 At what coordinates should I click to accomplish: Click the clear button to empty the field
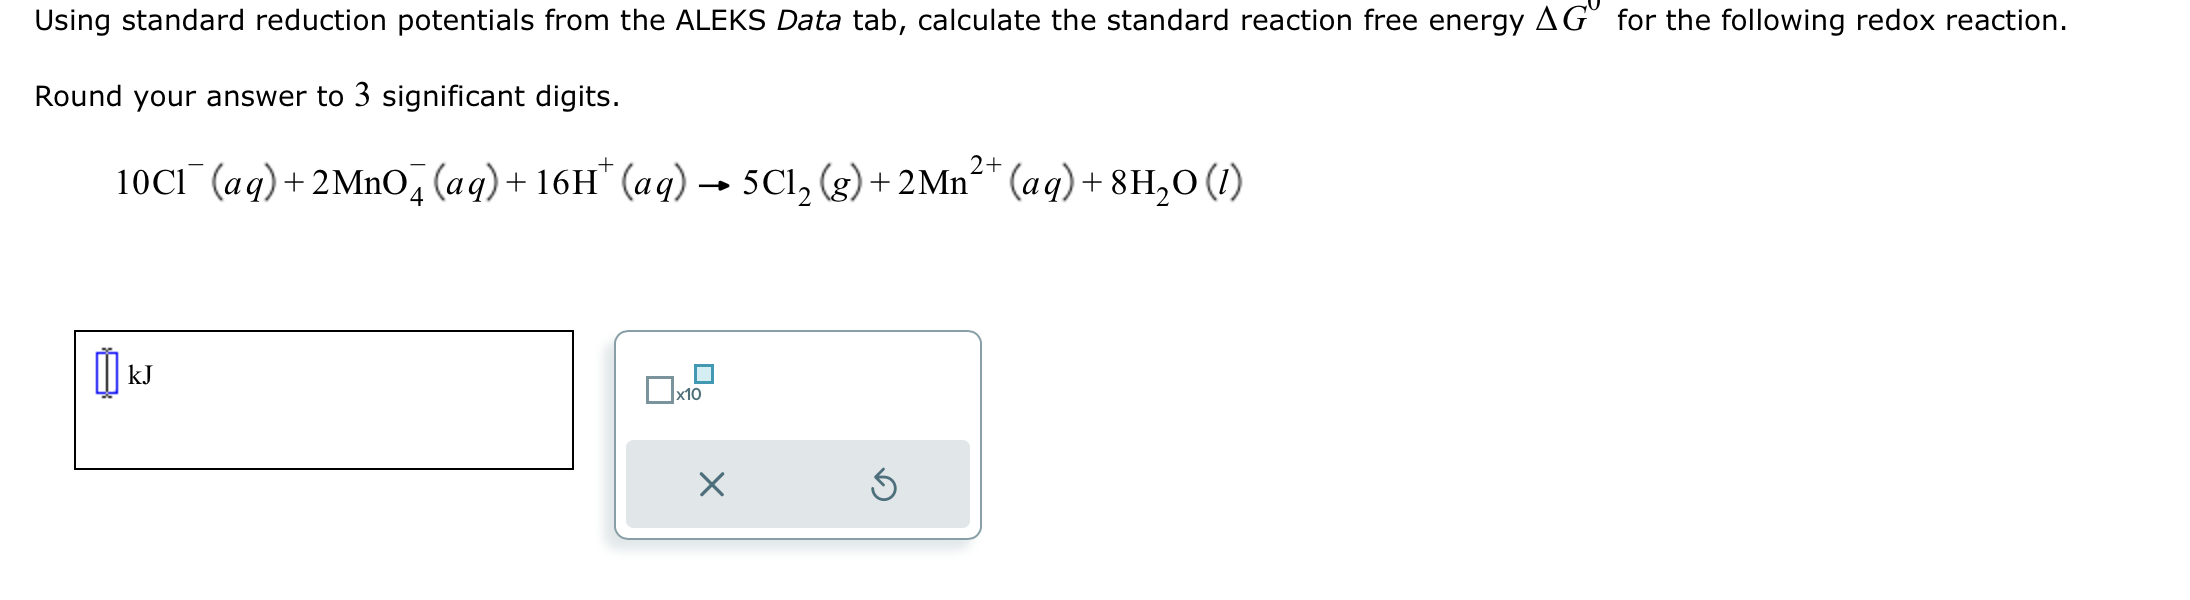pyautogui.click(x=713, y=484)
